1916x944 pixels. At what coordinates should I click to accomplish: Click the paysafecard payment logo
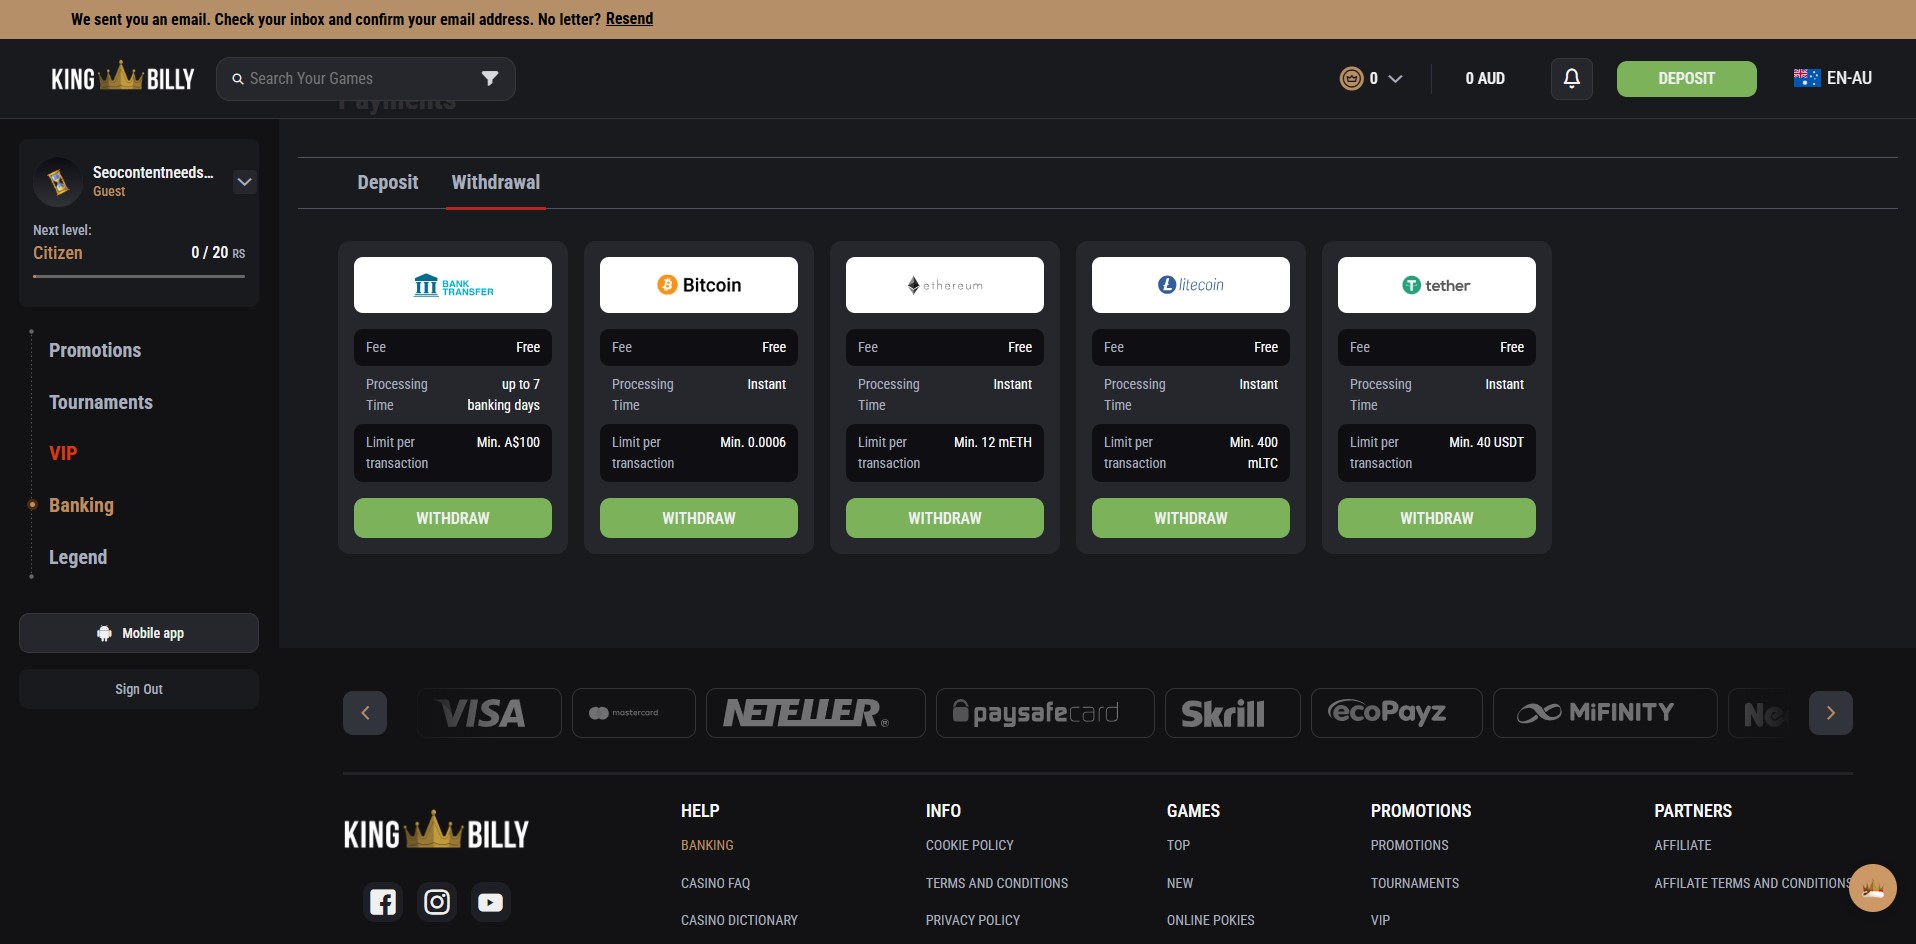(x=1045, y=713)
